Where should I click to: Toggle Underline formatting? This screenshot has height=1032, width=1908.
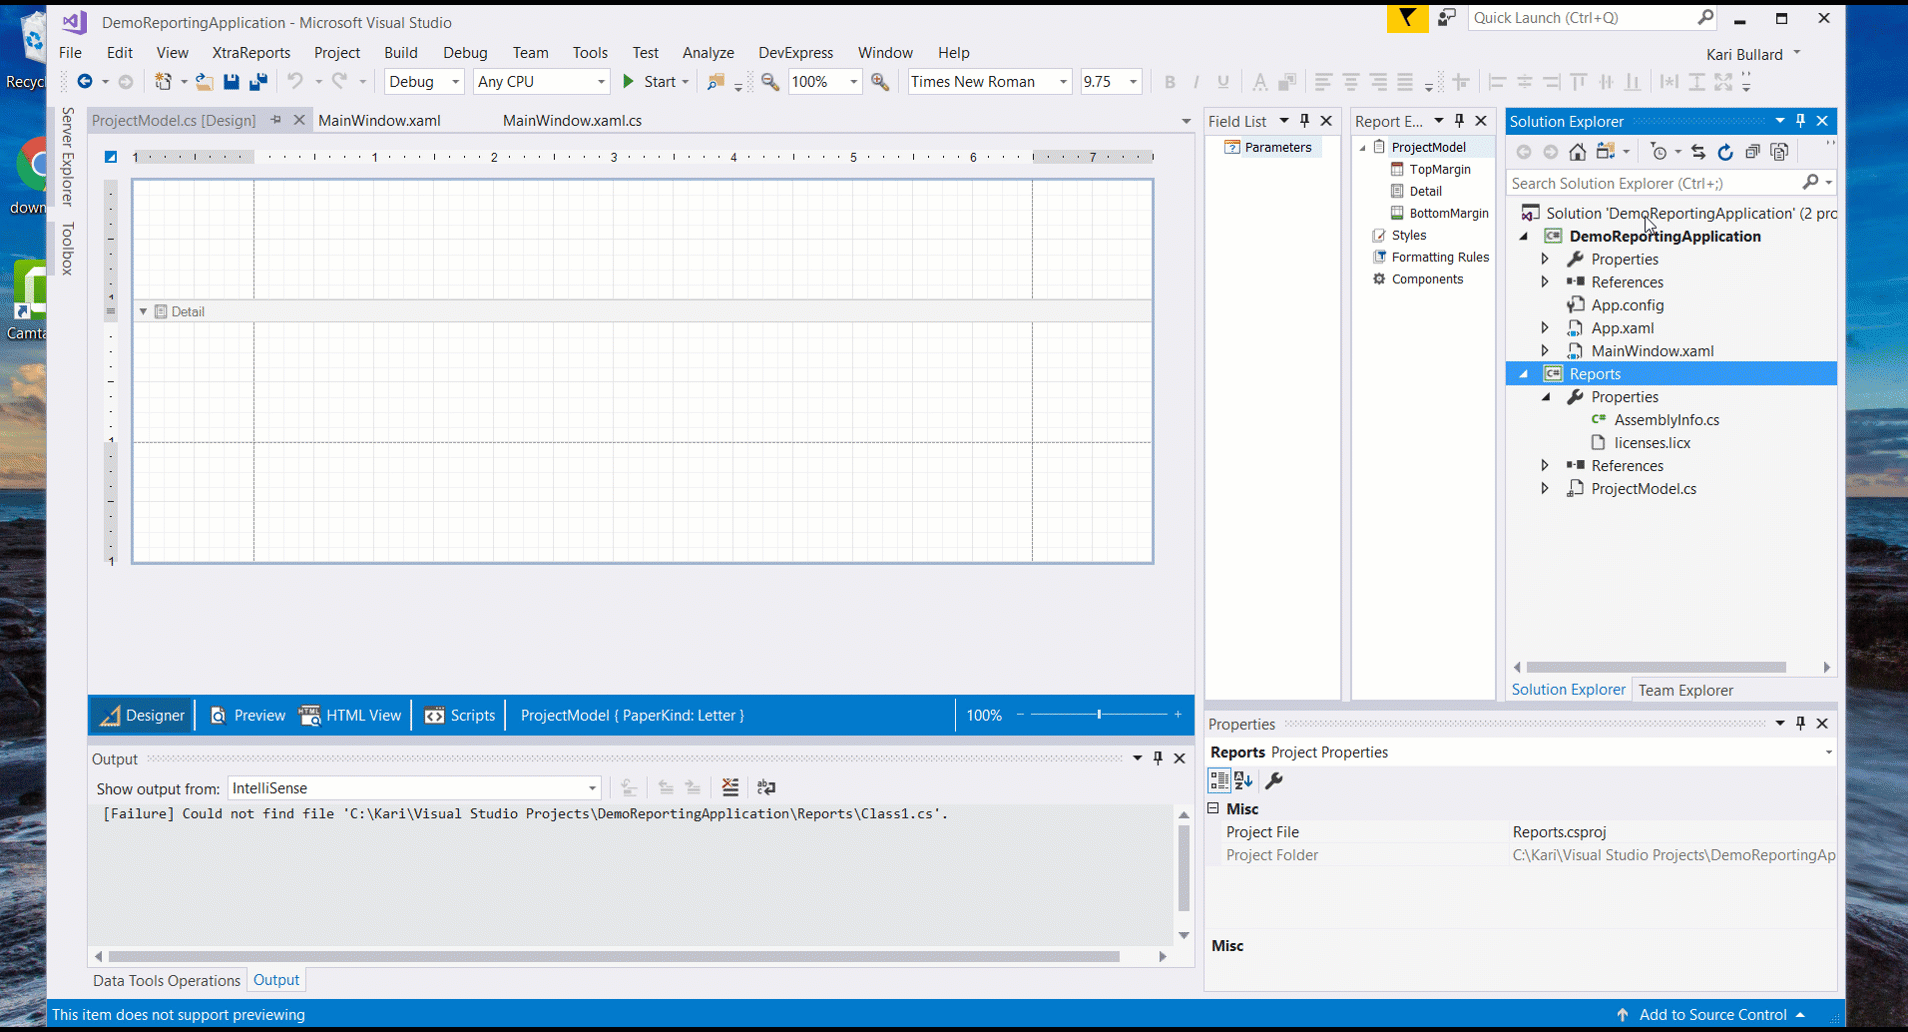(x=1223, y=82)
